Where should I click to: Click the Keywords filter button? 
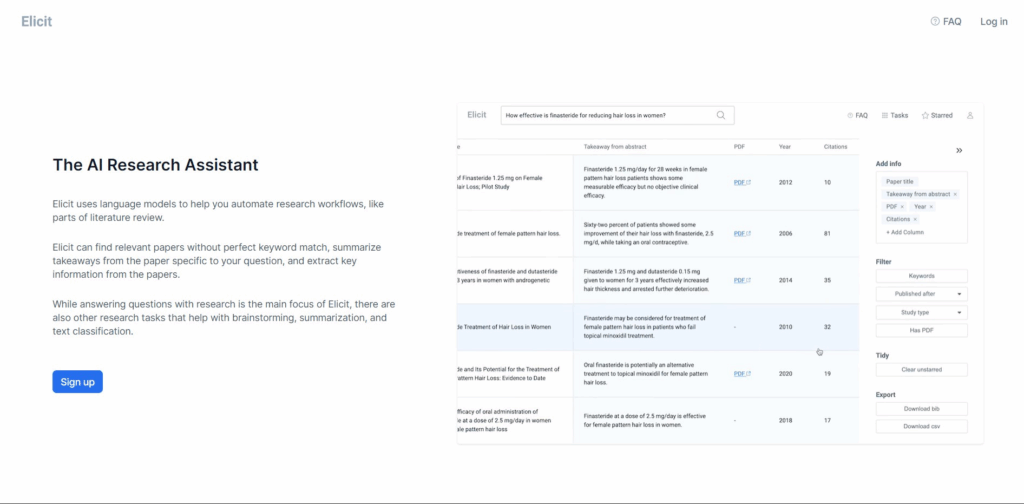click(921, 276)
